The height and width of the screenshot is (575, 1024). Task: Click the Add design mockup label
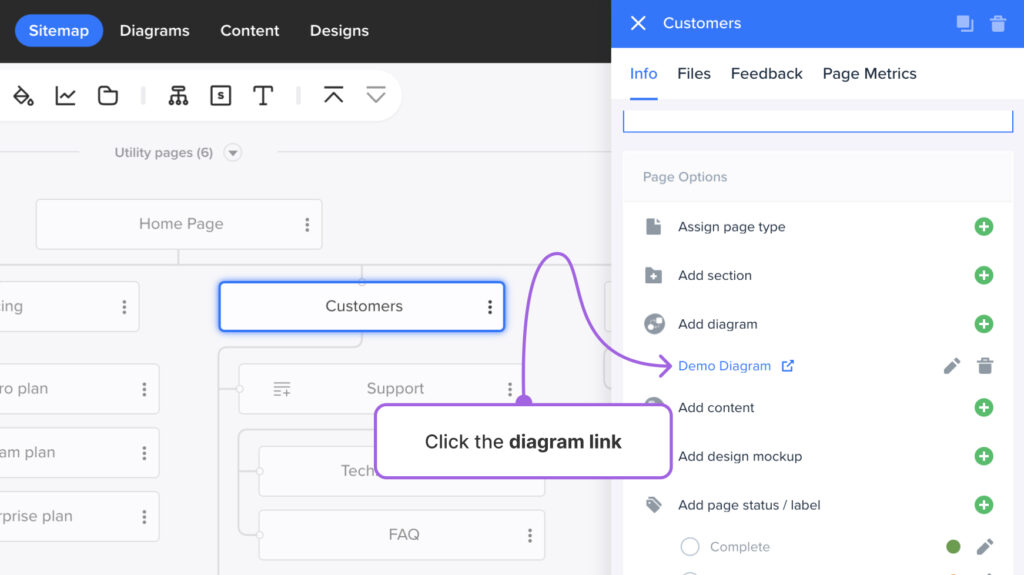click(740, 456)
